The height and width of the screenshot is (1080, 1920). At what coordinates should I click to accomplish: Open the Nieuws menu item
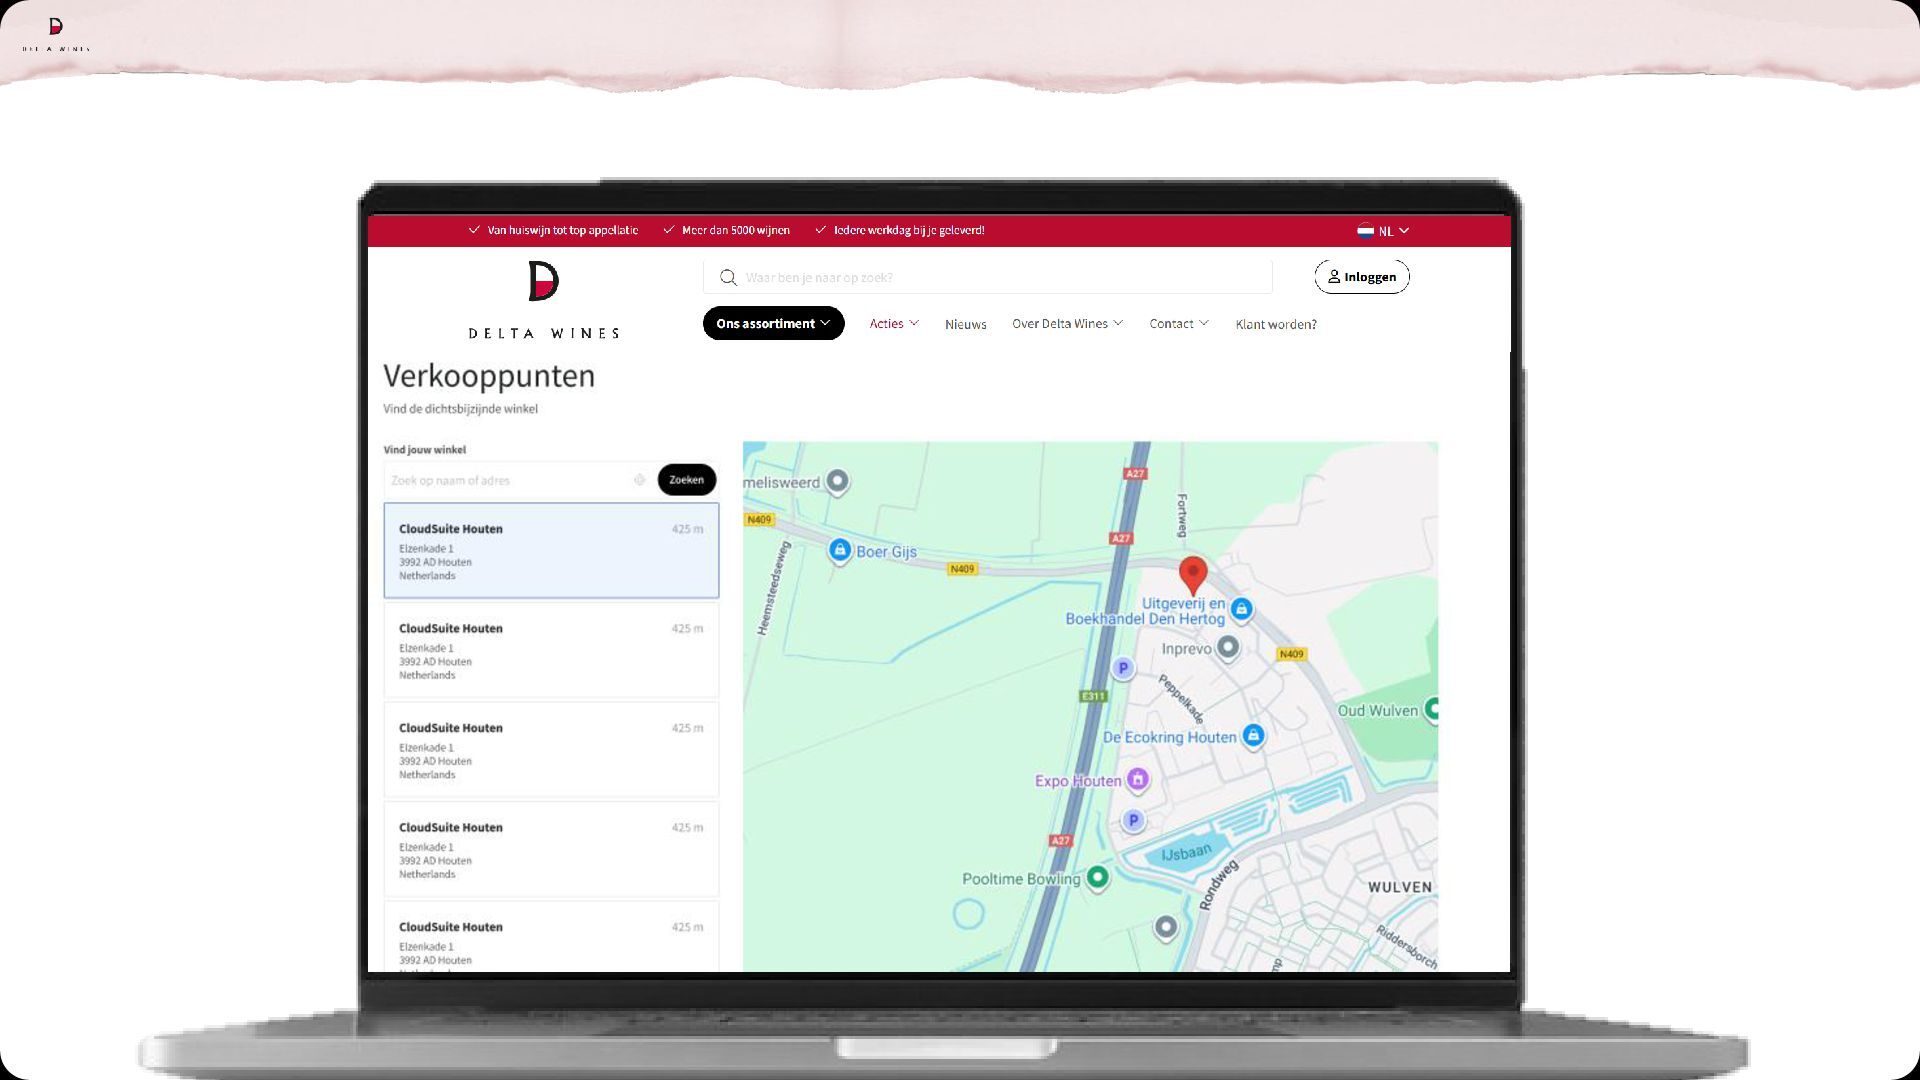coord(965,324)
